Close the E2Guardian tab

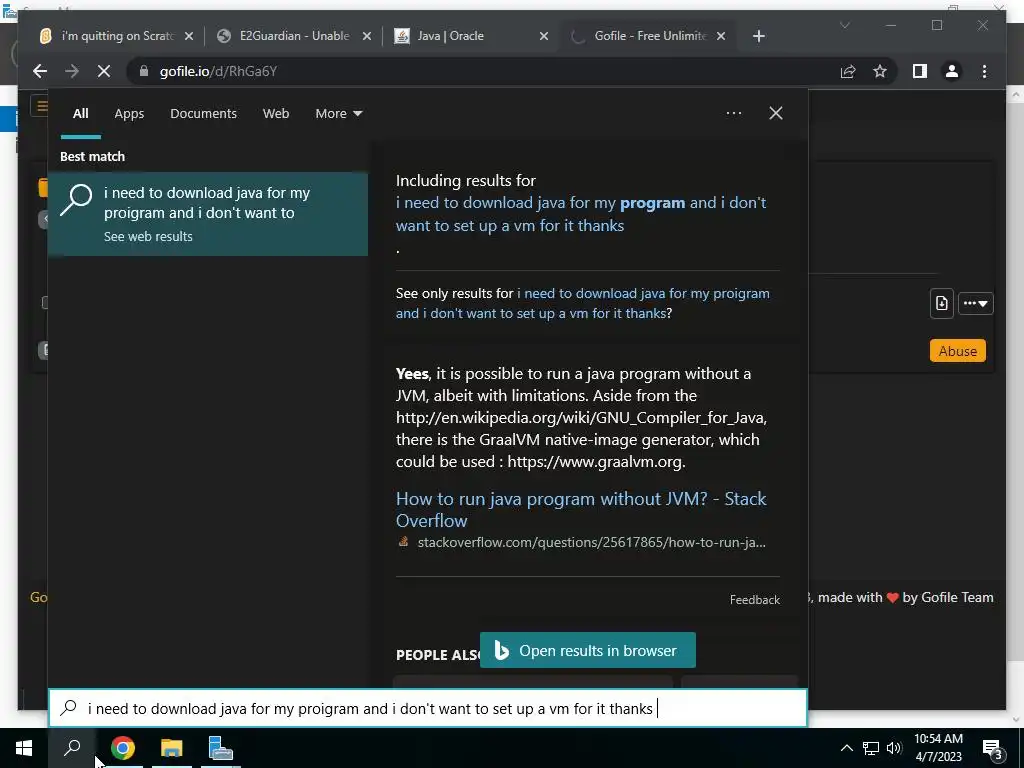[x=367, y=36]
